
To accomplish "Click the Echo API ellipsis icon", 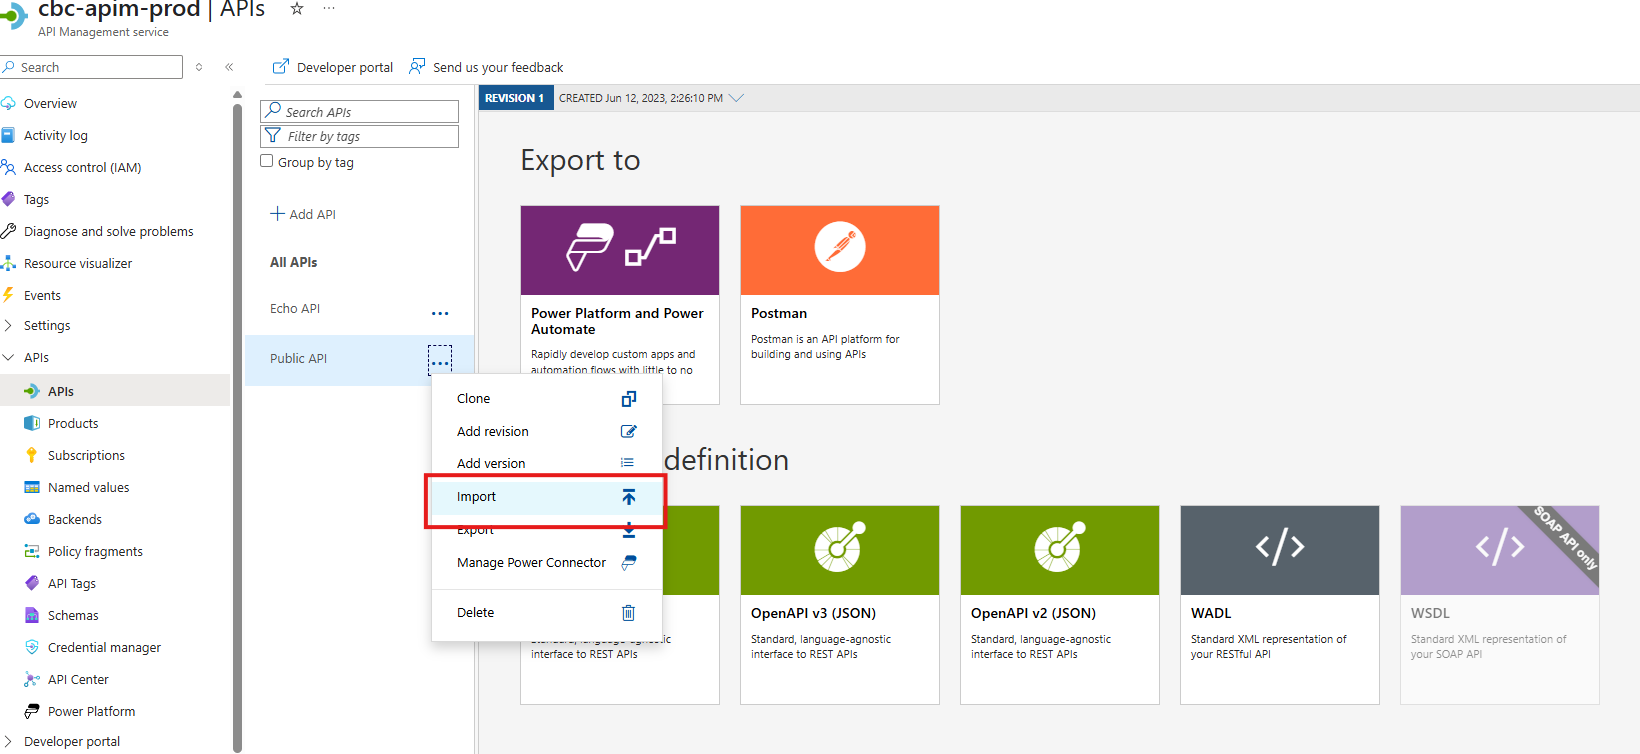I will click(x=440, y=313).
